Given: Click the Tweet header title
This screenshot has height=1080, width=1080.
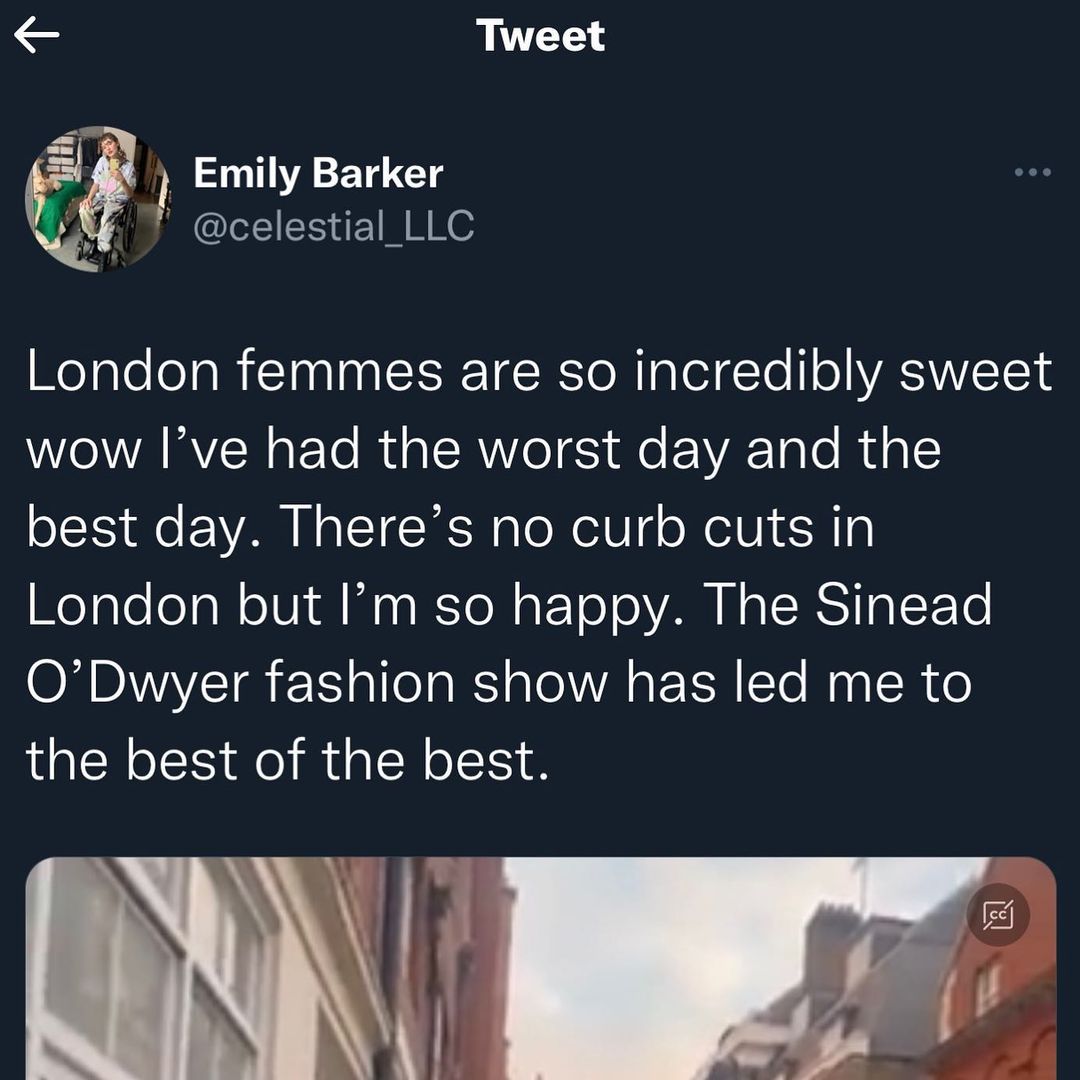Looking at the screenshot, I should point(540,36).
